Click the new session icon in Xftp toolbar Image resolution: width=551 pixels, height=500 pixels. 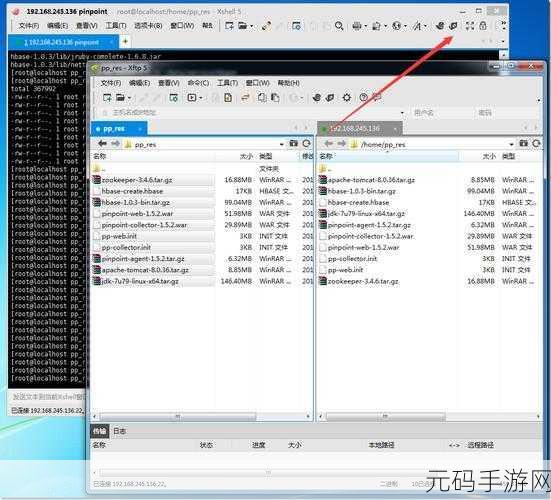tap(107, 97)
